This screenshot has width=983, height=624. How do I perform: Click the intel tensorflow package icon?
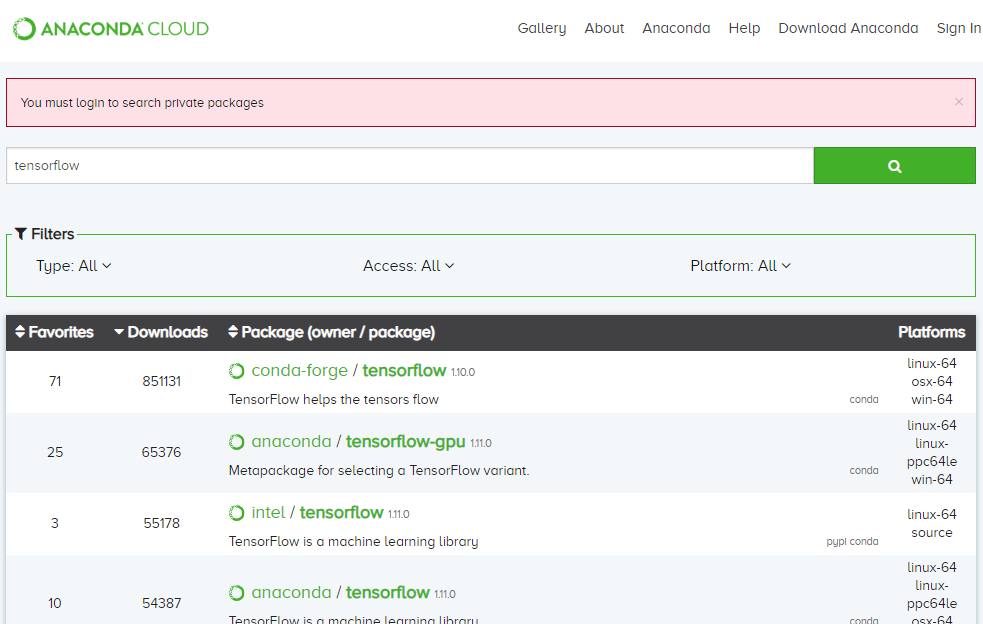(x=236, y=513)
